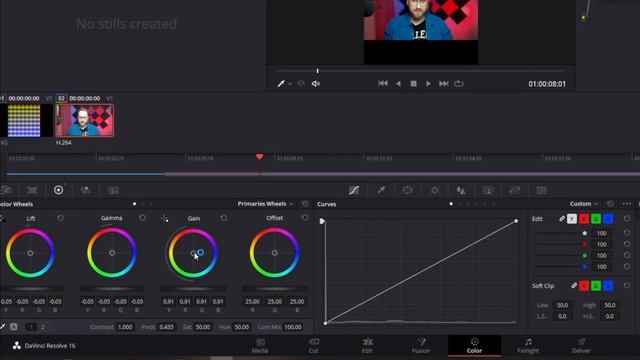640x360 pixels.
Task: Play the clip in reverse
Action: click(398, 84)
